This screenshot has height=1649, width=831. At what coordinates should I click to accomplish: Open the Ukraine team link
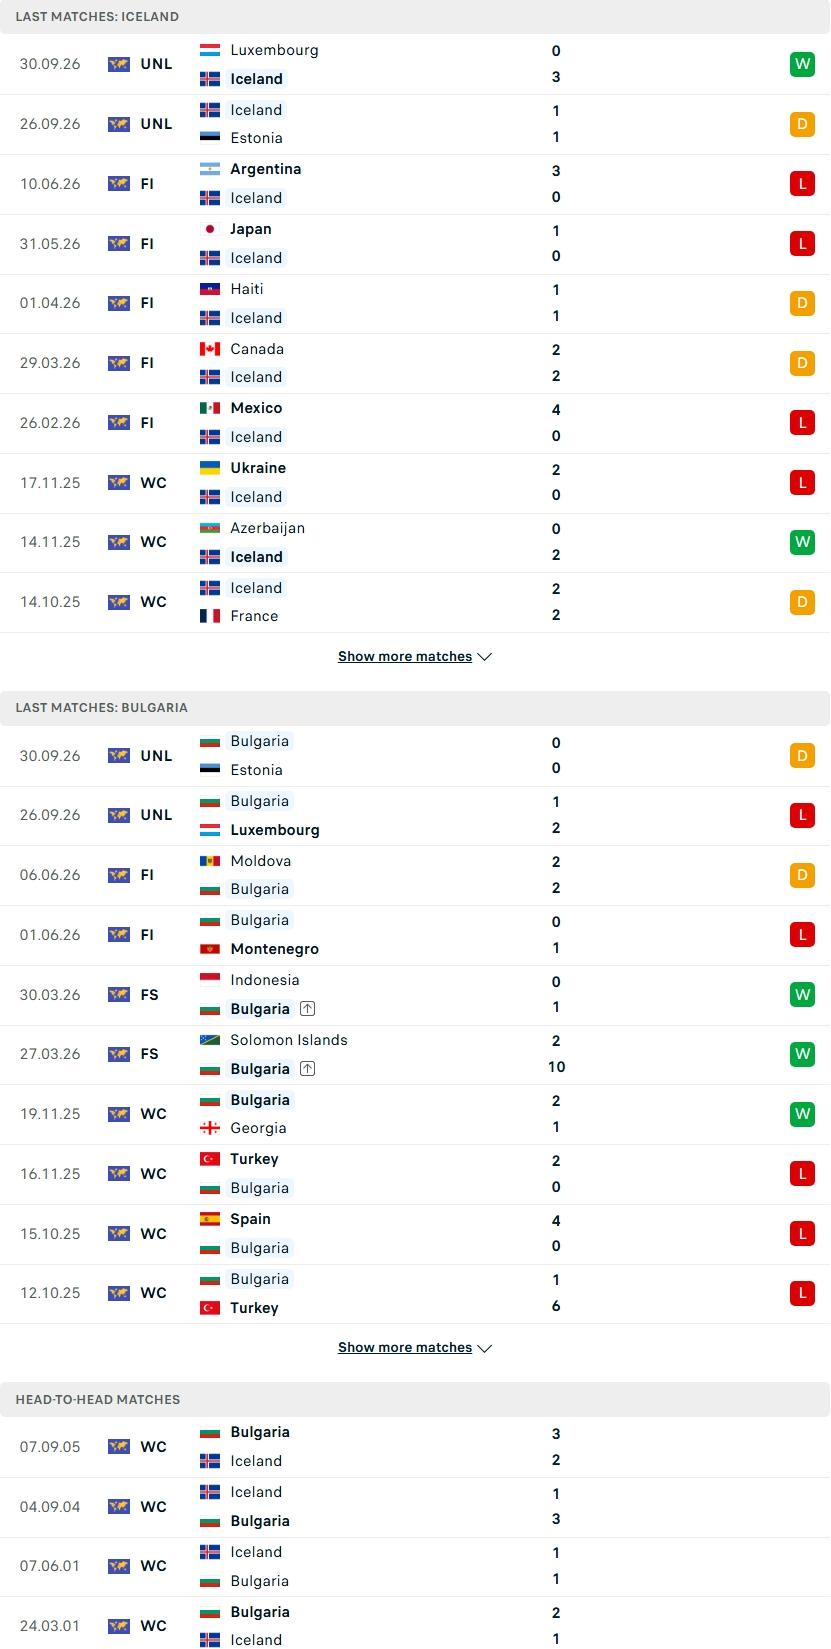(x=258, y=468)
